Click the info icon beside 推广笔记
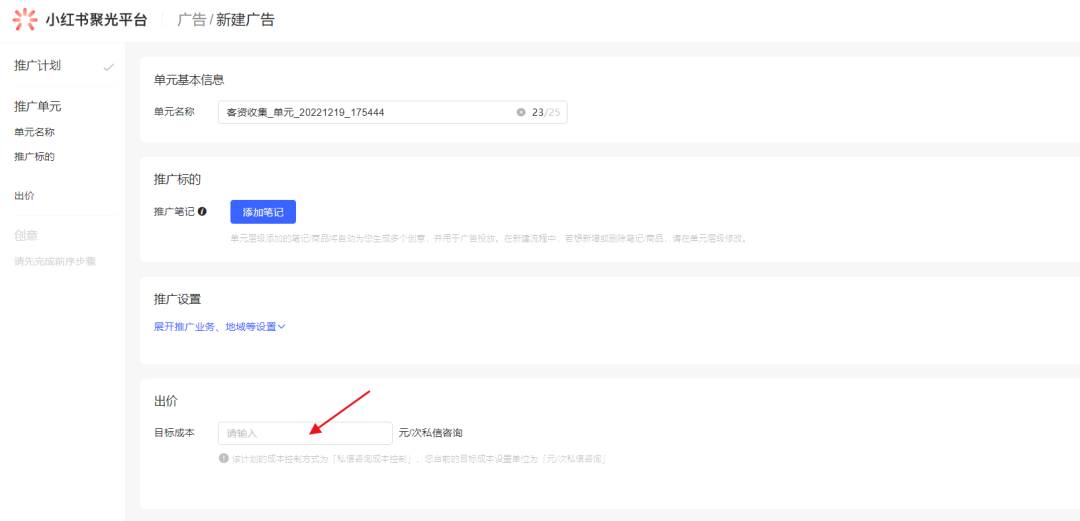Image resolution: width=1080 pixels, height=521 pixels. [203, 212]
